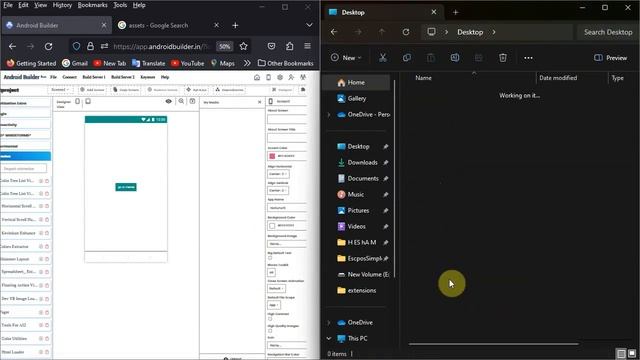640x360 pixels.
Task: Open Gallery in Explorer sidebar
Action: 356,98
